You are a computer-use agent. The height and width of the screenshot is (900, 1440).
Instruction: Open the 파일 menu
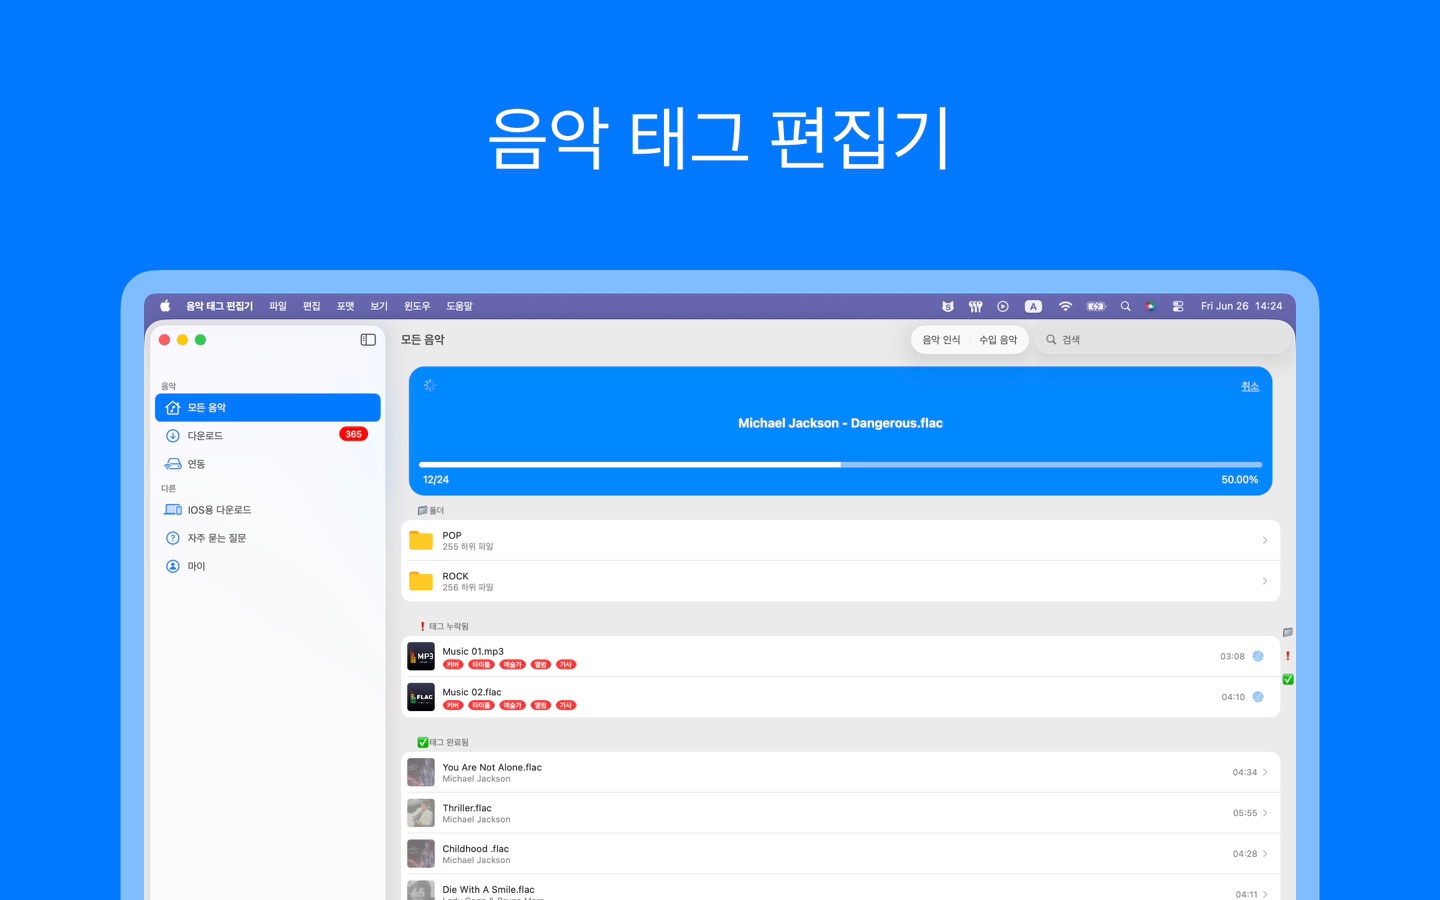tap(278, 307)
